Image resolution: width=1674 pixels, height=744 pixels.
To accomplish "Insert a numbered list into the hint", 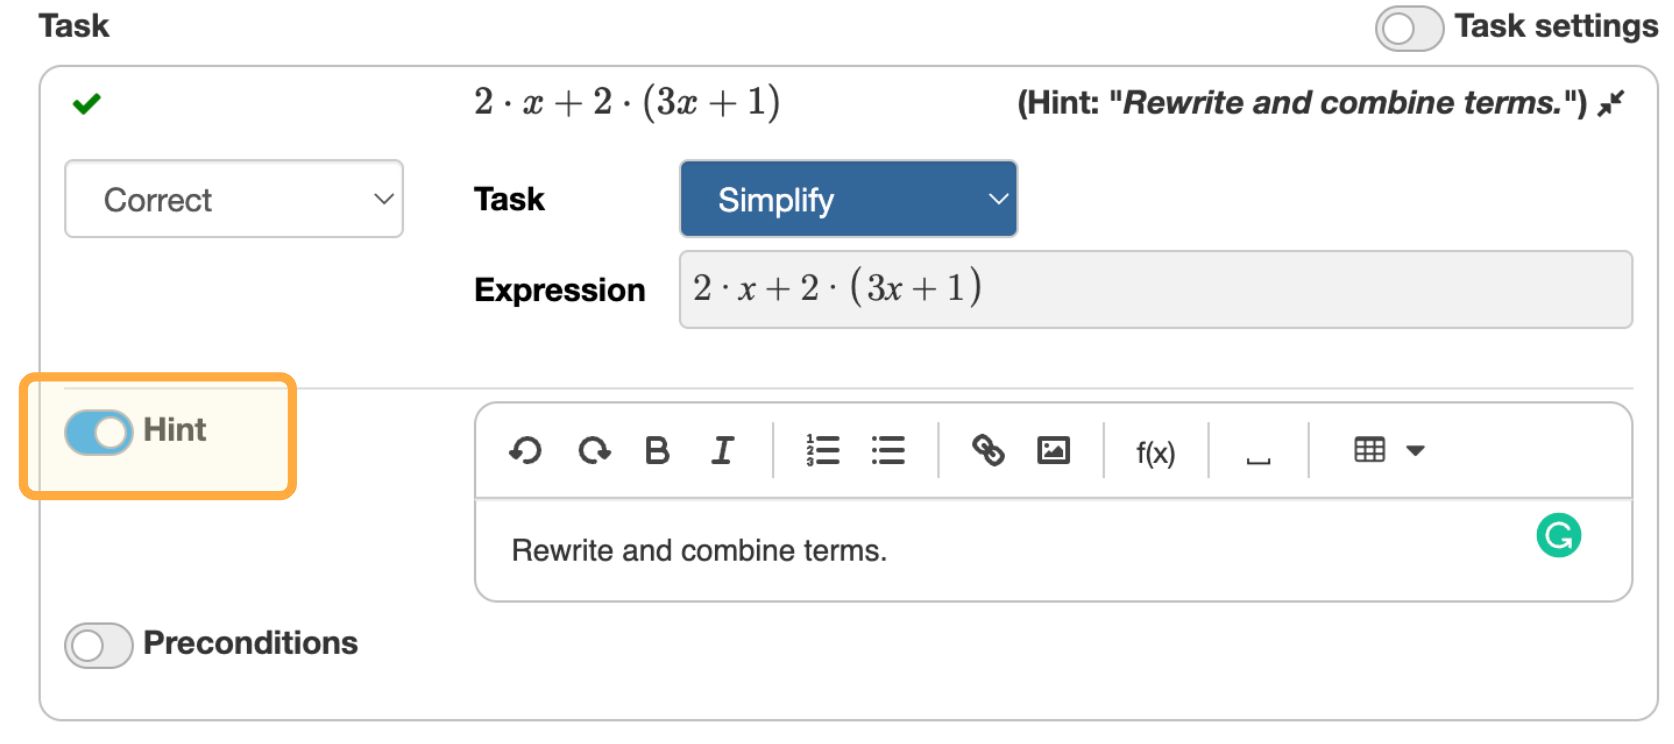I will tap(822, 450).
